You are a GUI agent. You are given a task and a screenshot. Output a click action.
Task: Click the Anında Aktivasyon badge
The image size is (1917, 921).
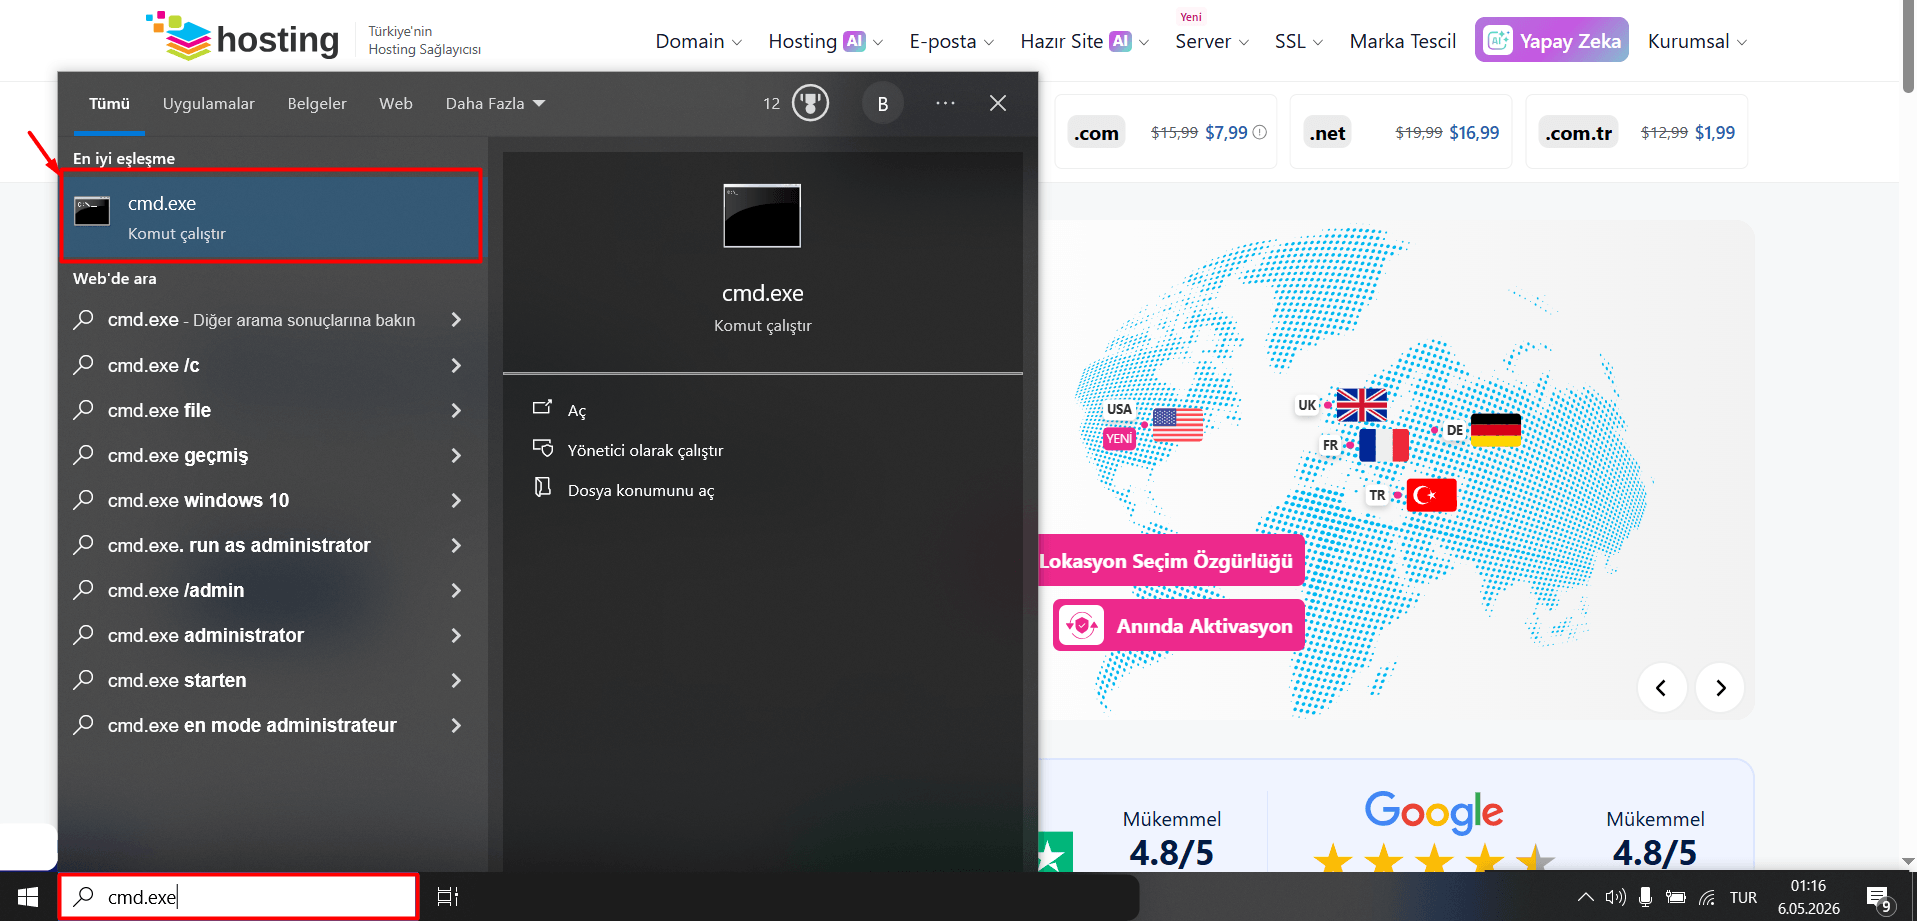pyautogui.click(x=1179, y=626)
